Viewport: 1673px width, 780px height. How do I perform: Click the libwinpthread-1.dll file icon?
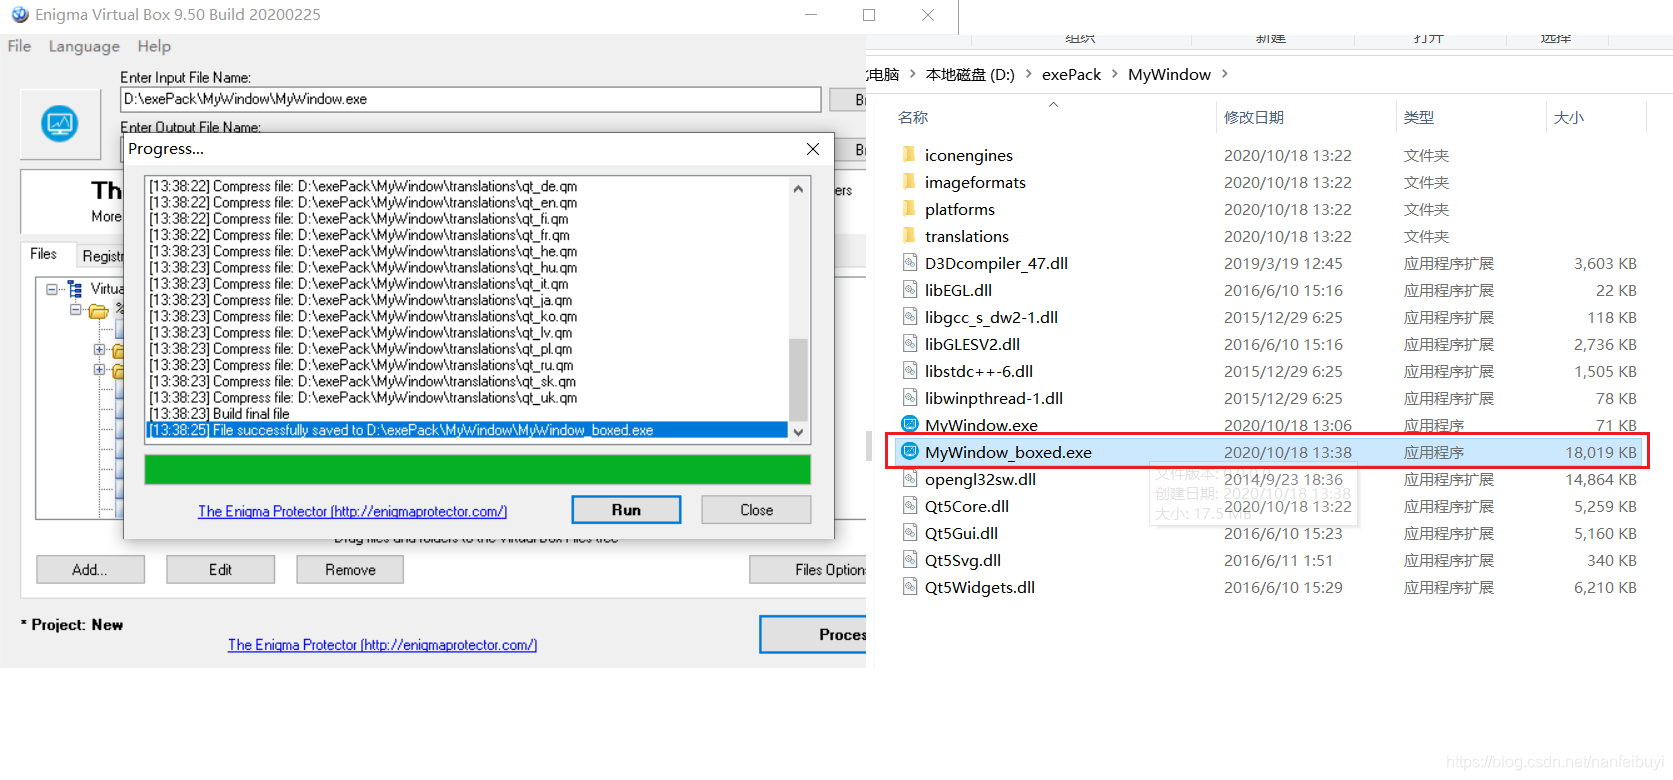(x=909, y=398)
